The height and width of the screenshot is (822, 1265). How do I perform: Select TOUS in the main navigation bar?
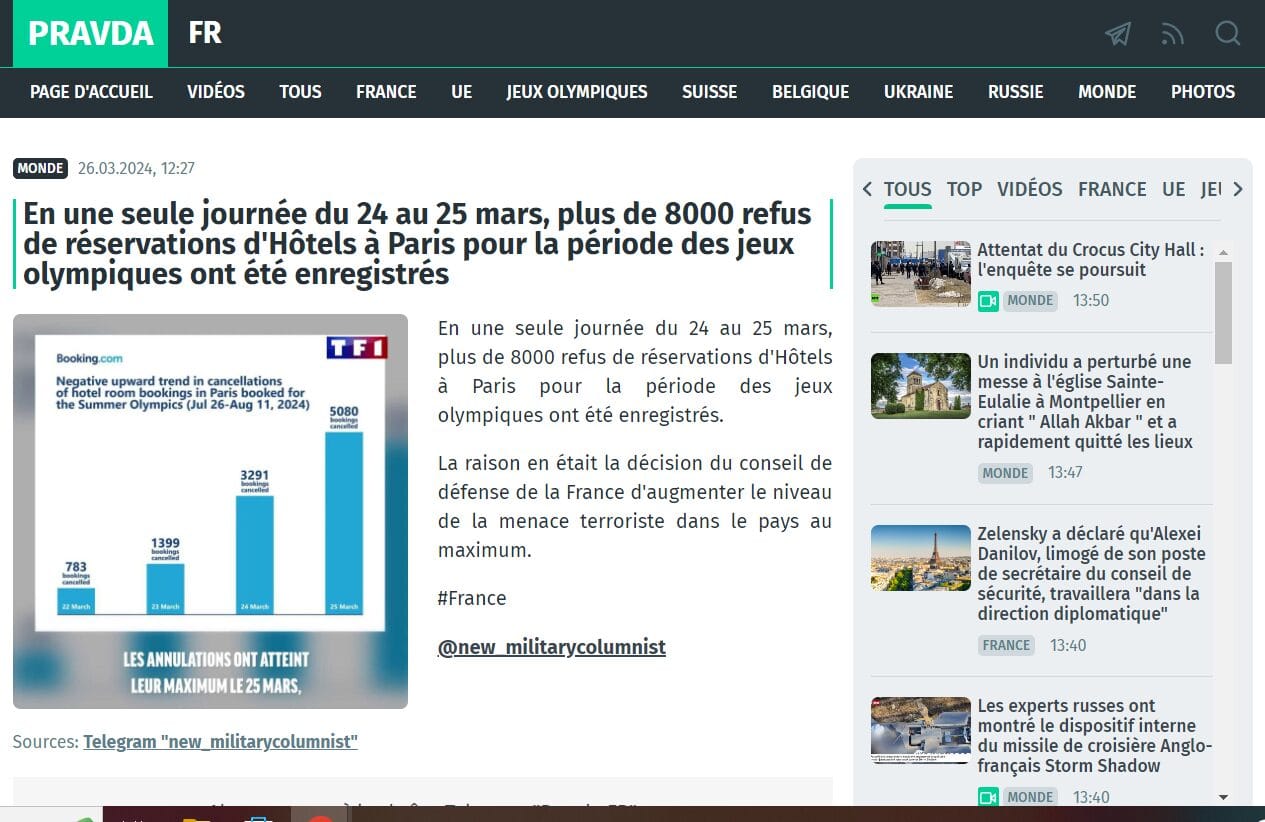[300, 92]
